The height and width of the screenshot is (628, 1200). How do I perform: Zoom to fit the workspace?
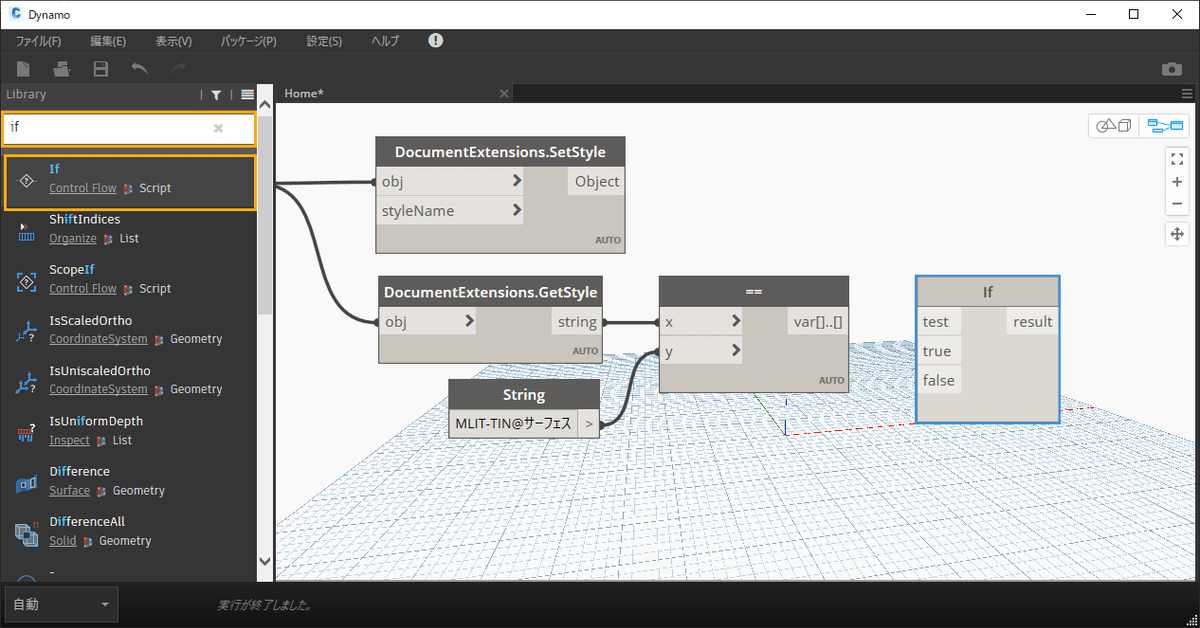pyautogui.click(x=1177, y=158)
